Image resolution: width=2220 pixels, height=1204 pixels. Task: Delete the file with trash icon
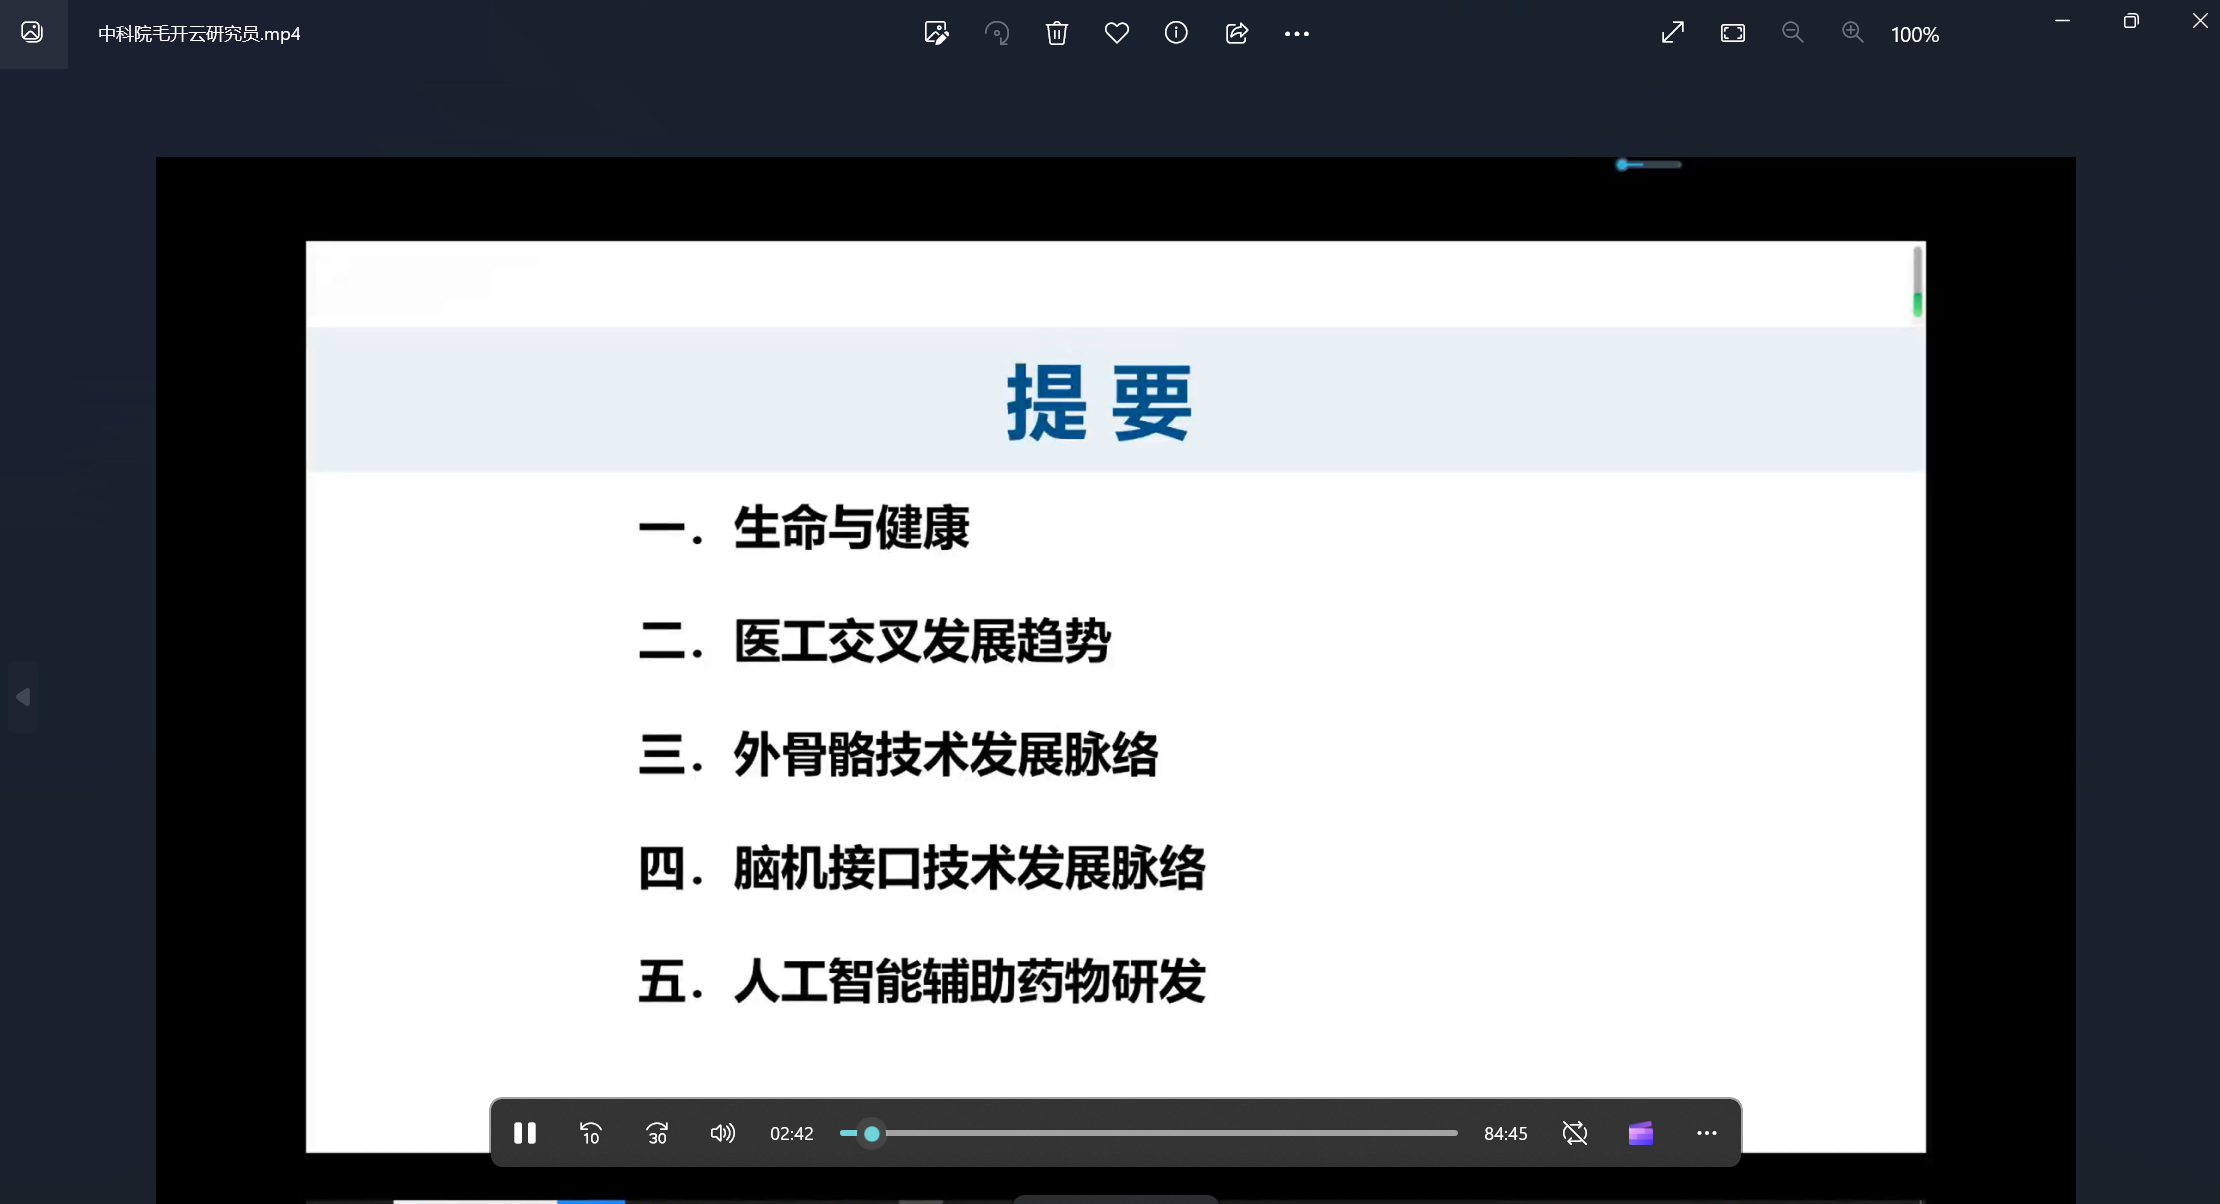tap(1057, 33)
